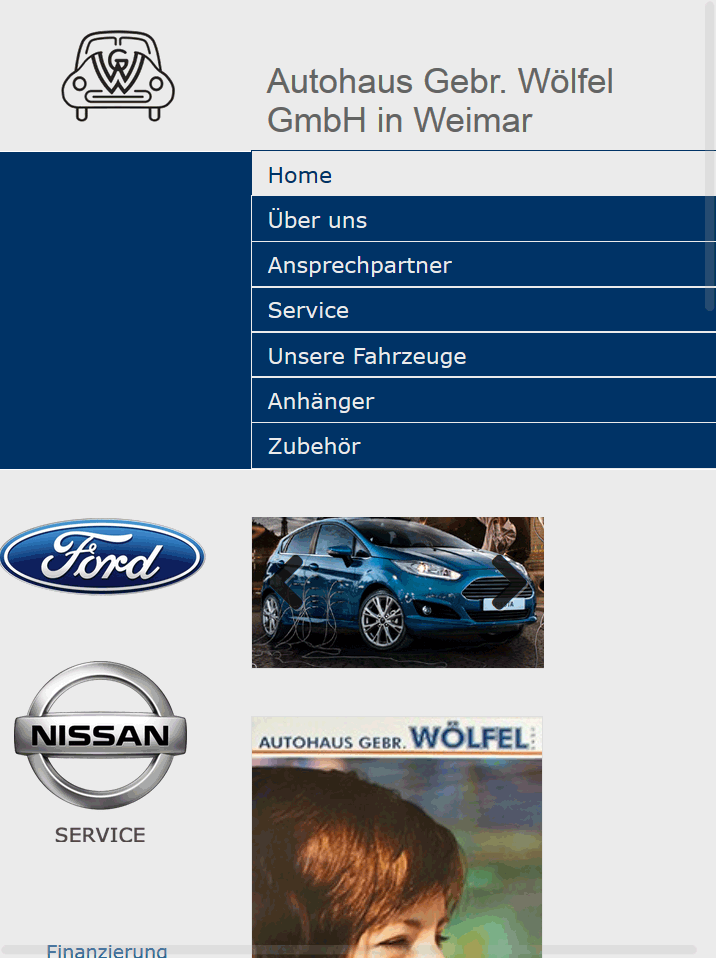Image resolution: width=716 pixels, height=958 pixels.
Task: Click the blue Ford Fiesta slideshow image
Action: click(398, 592)
